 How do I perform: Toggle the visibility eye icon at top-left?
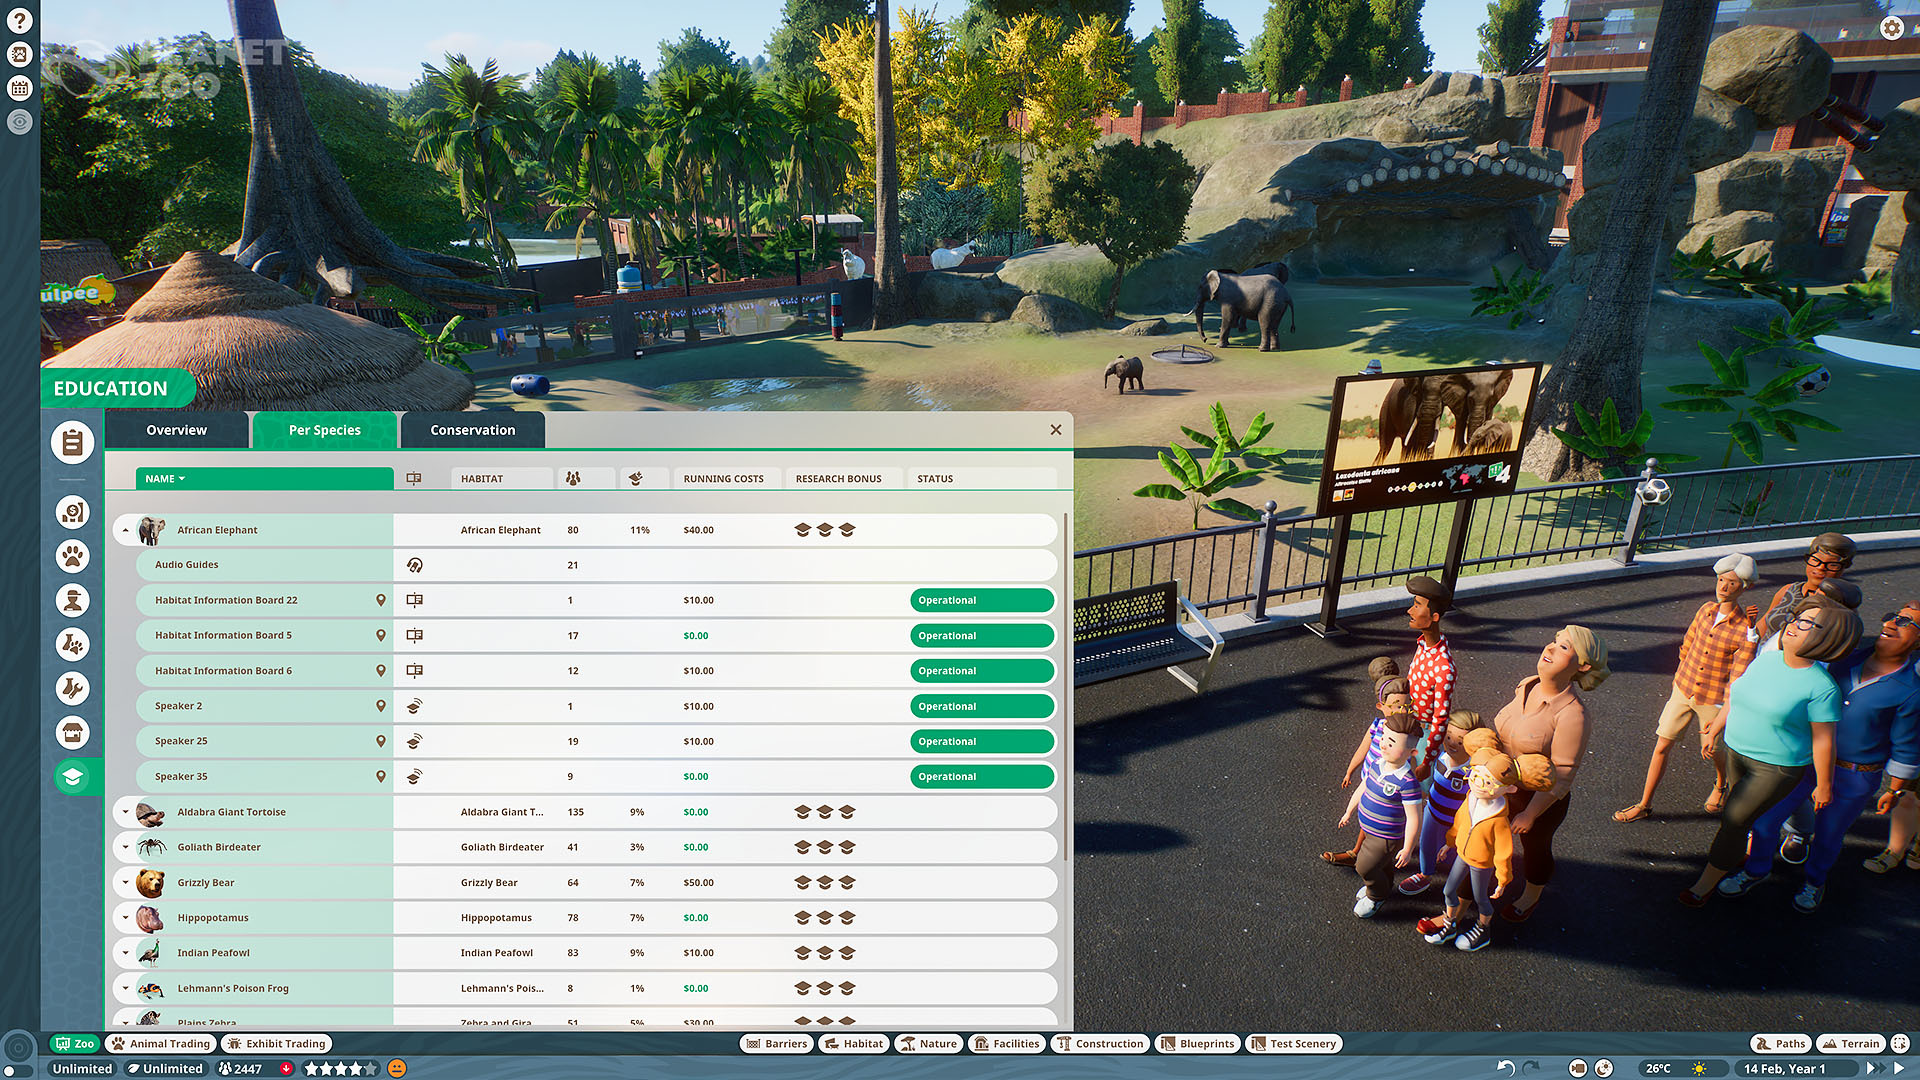19,122
